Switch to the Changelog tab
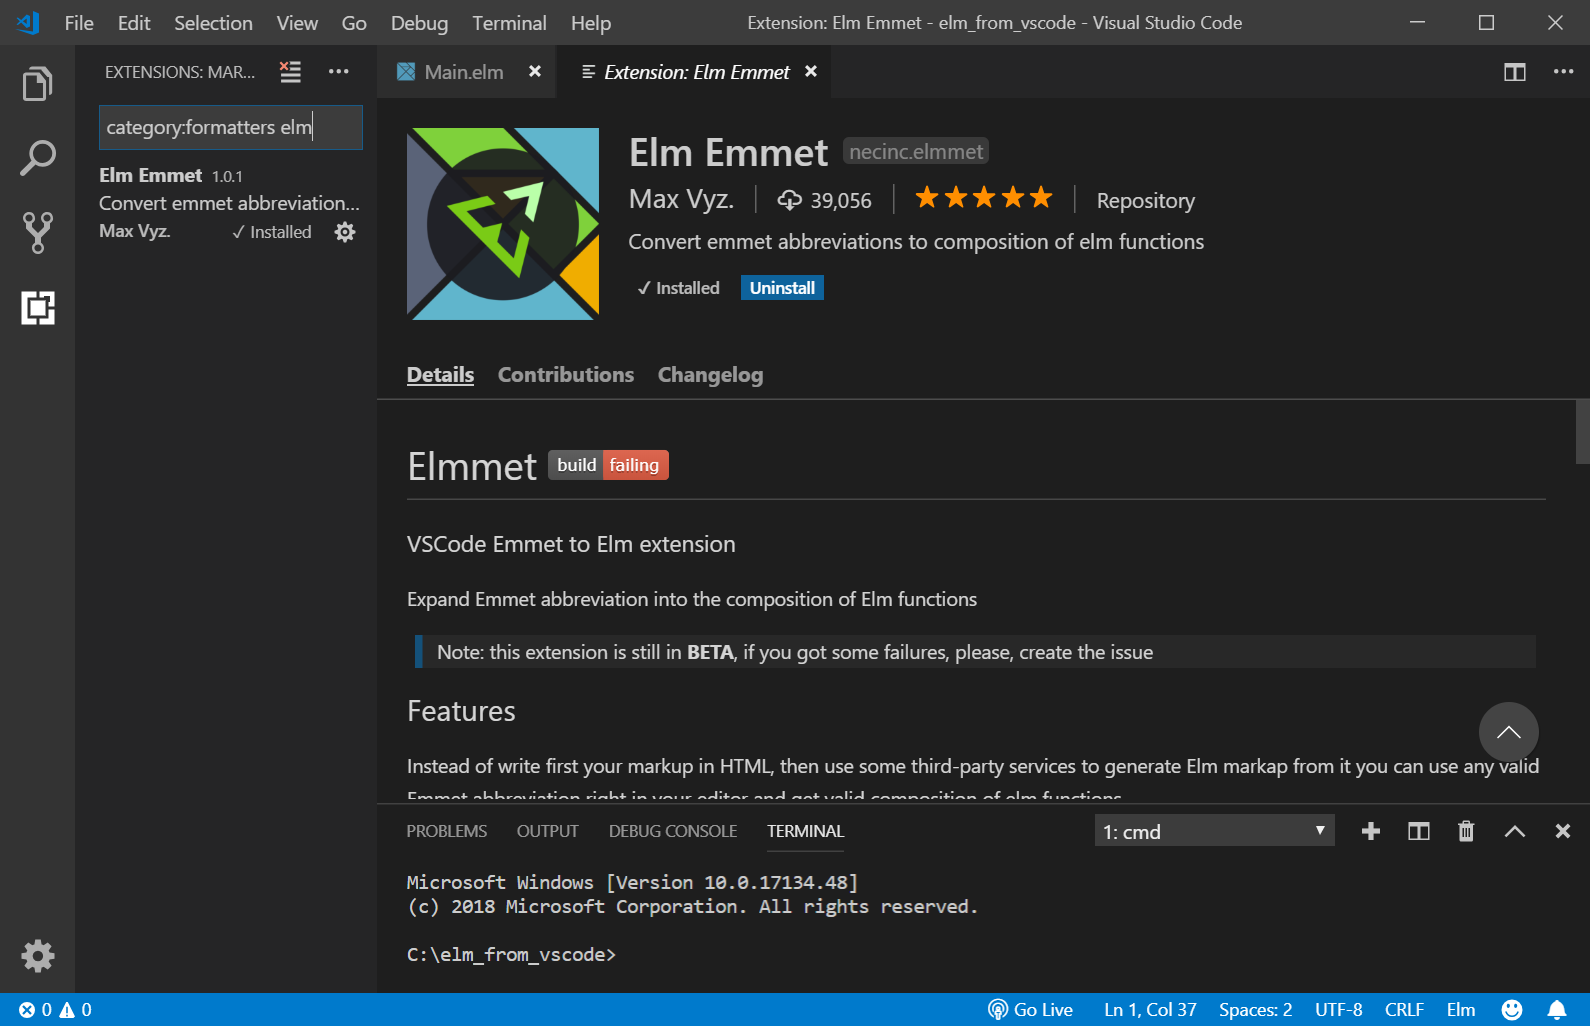The image size is (1590, 1026). [710, 375]
